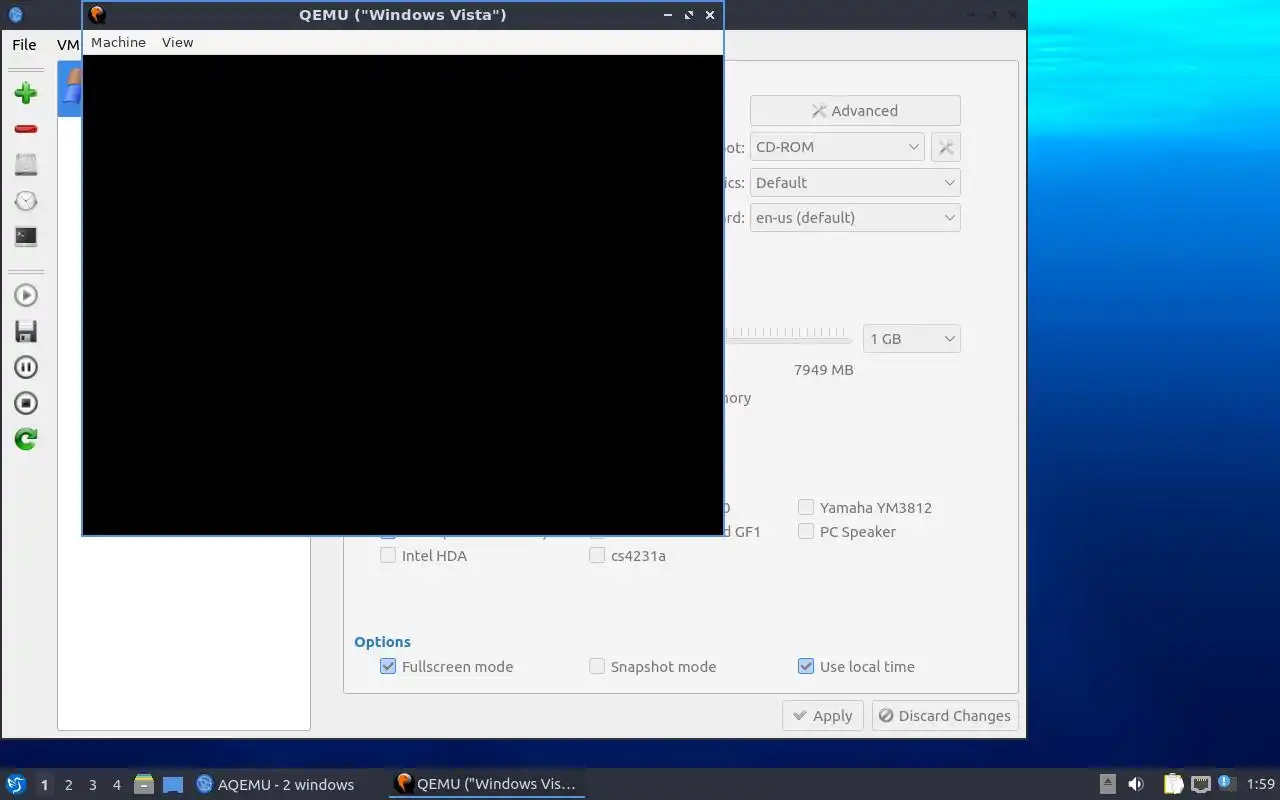Viewport: 1280px width, 800px height.
Task: Click the memory size slider track
Action: [x=787, y=339]
